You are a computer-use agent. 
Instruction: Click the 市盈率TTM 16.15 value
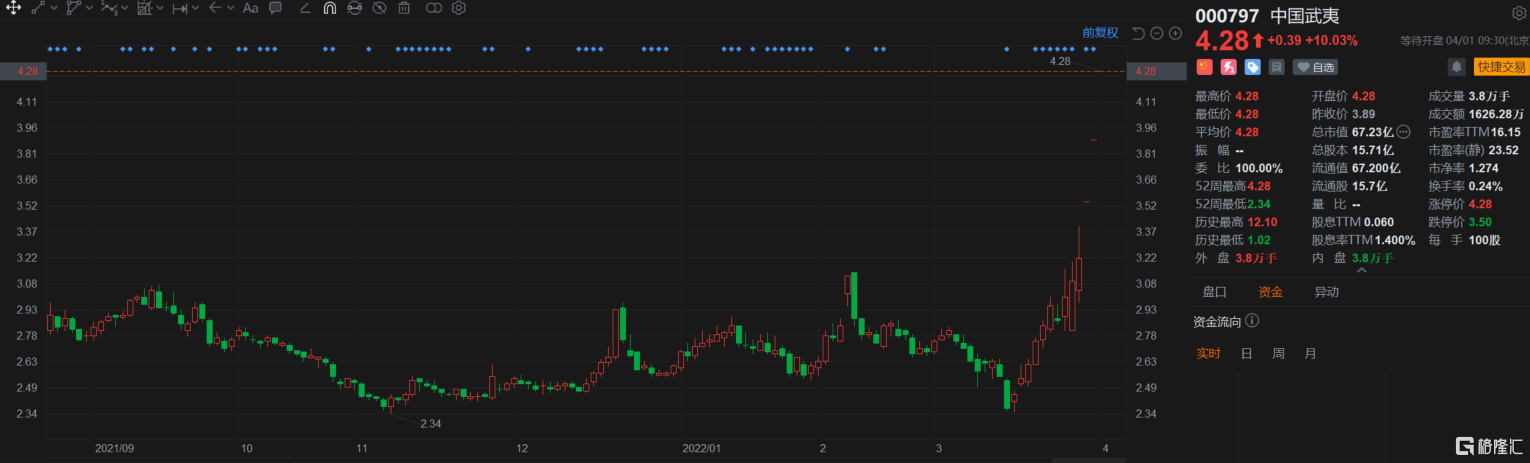1506,132
